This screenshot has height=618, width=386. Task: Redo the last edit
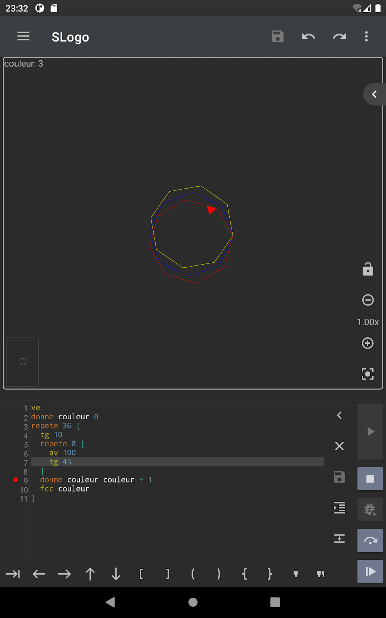(x=339, y=37)
